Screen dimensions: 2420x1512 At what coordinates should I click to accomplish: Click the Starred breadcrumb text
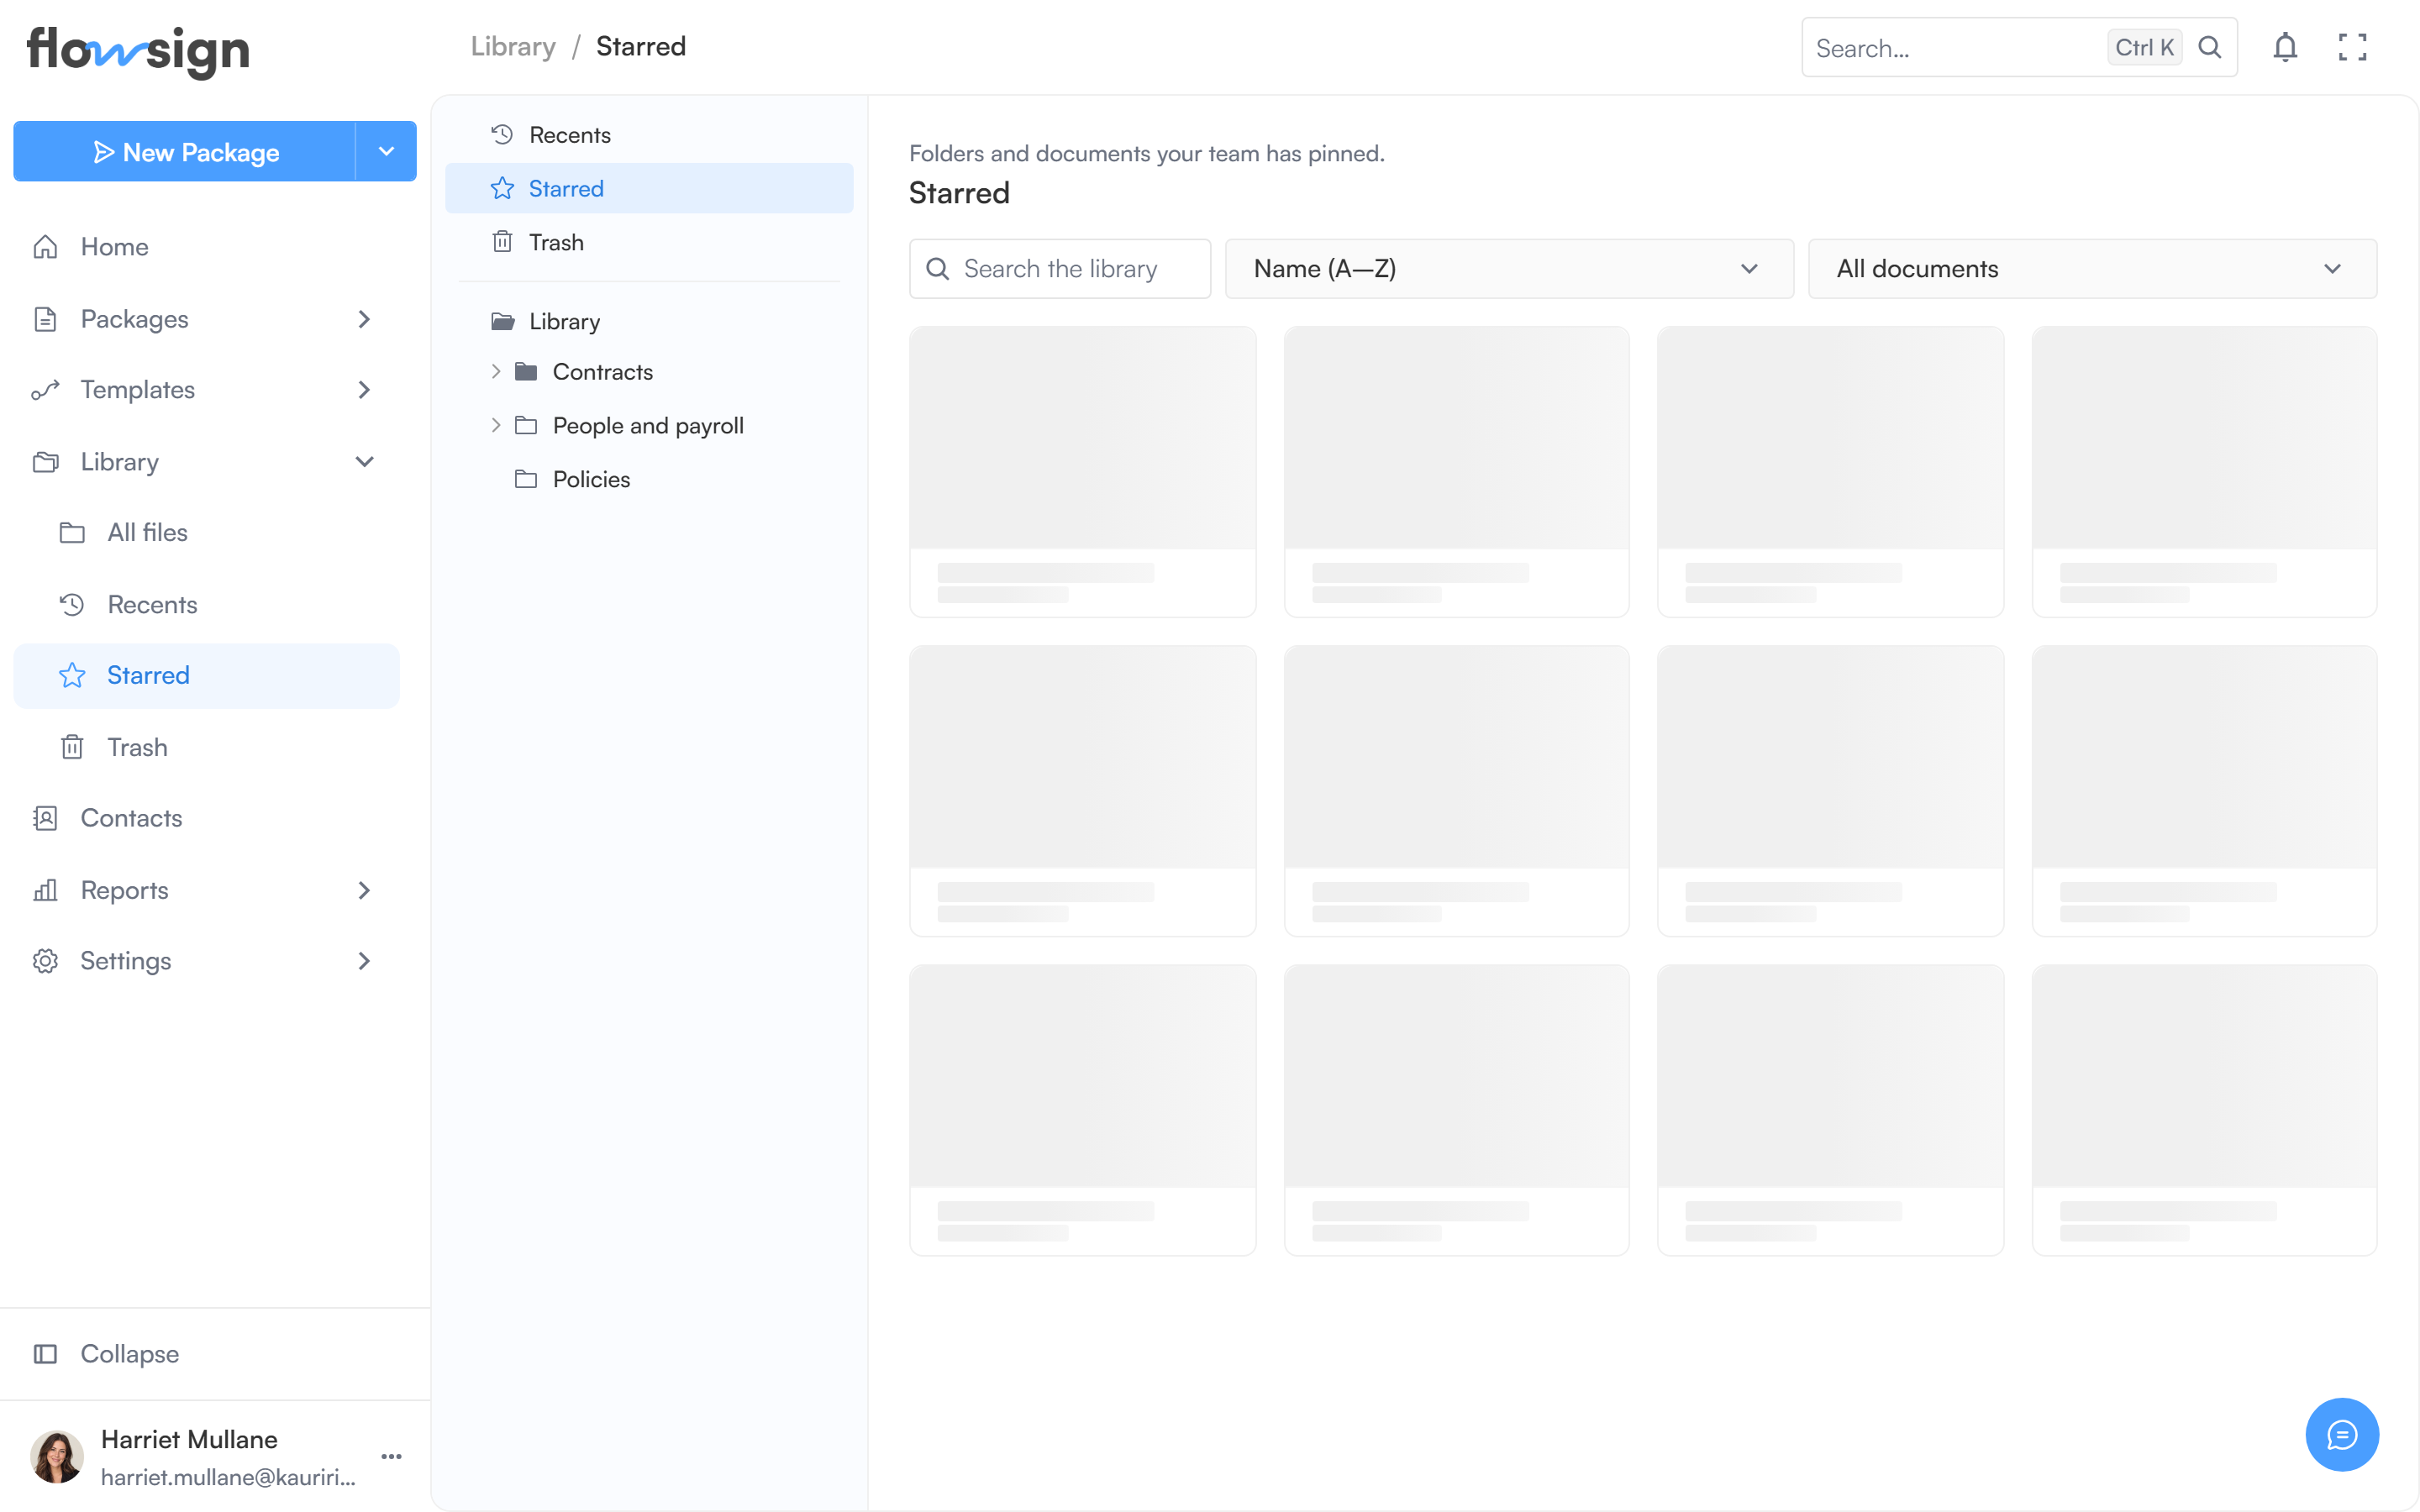point(641,46)
